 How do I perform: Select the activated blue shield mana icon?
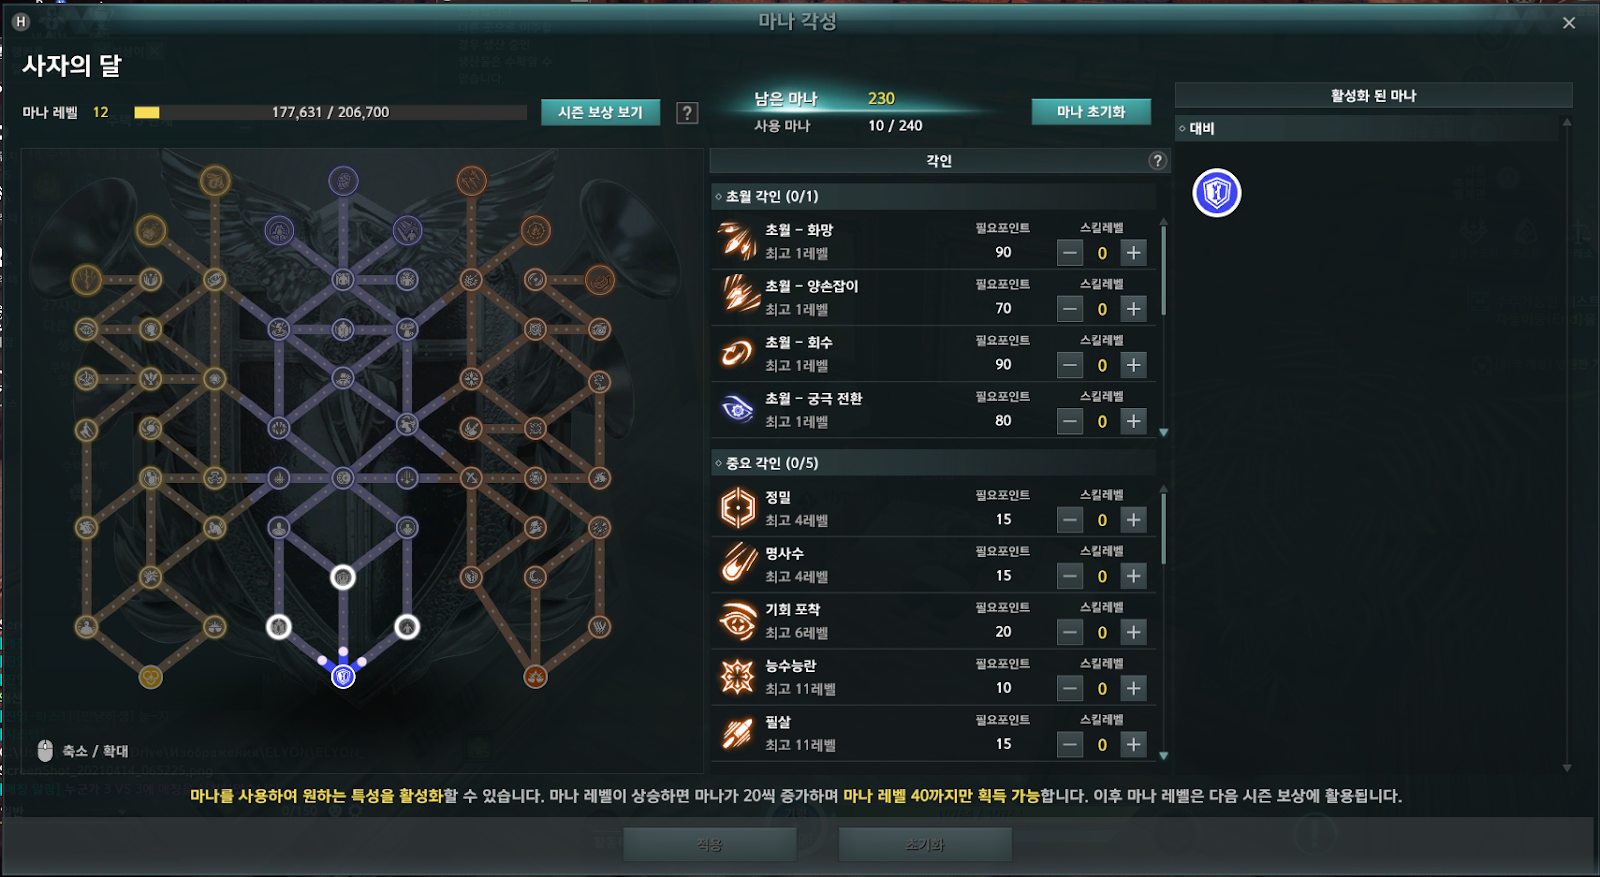[1217, 193]
